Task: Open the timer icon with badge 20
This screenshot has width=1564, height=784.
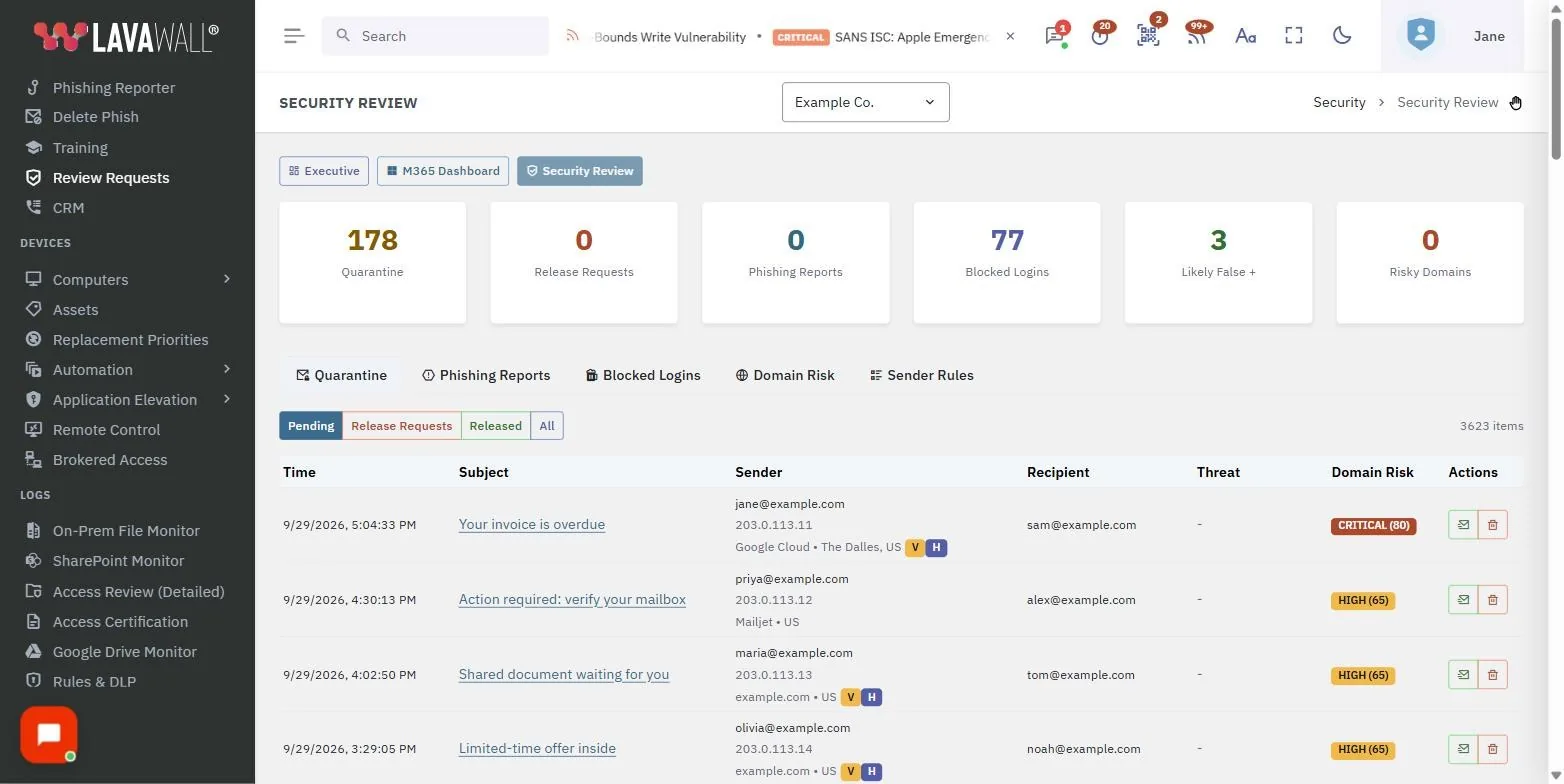Action: point(1100,36)
